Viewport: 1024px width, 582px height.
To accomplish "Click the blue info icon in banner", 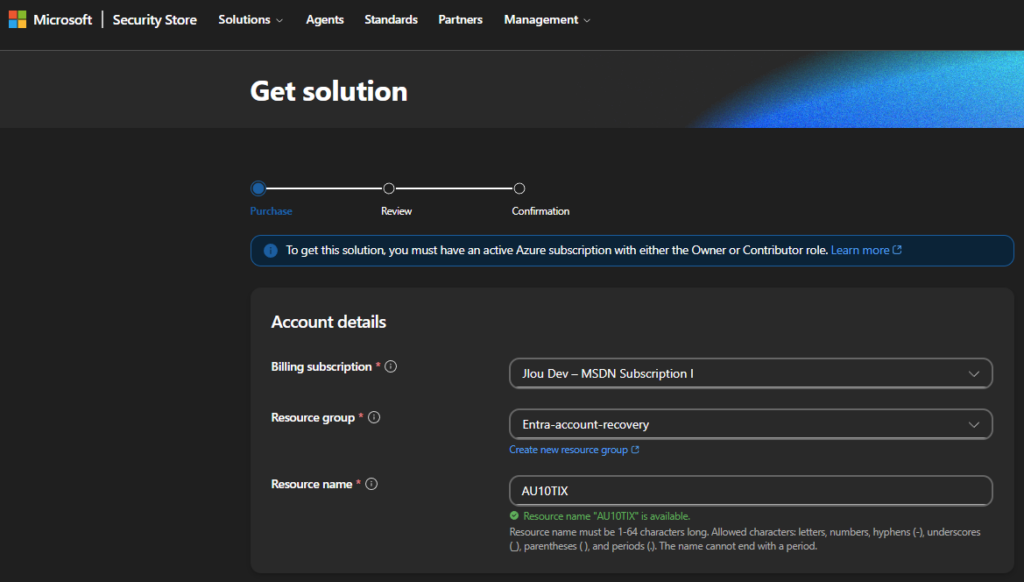I will coord(270,251).
